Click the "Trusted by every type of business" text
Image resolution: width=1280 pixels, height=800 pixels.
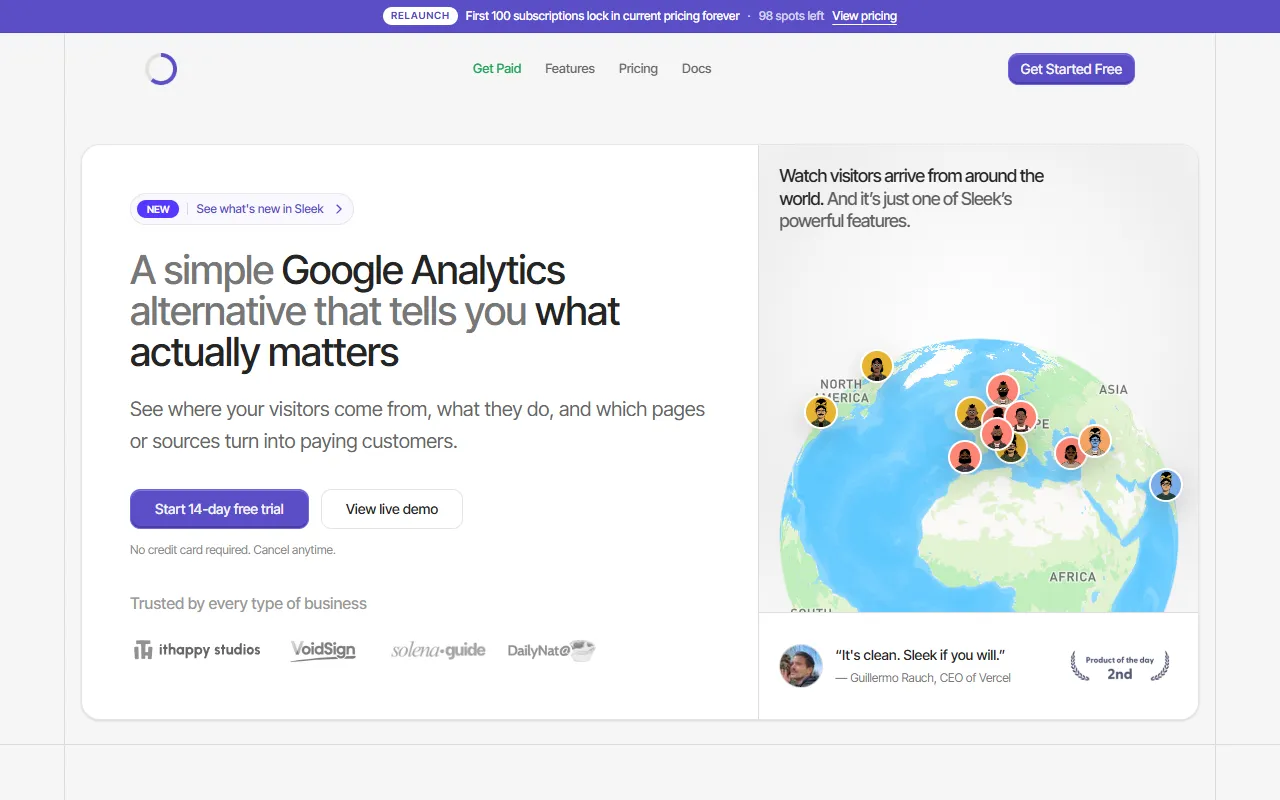248,604
